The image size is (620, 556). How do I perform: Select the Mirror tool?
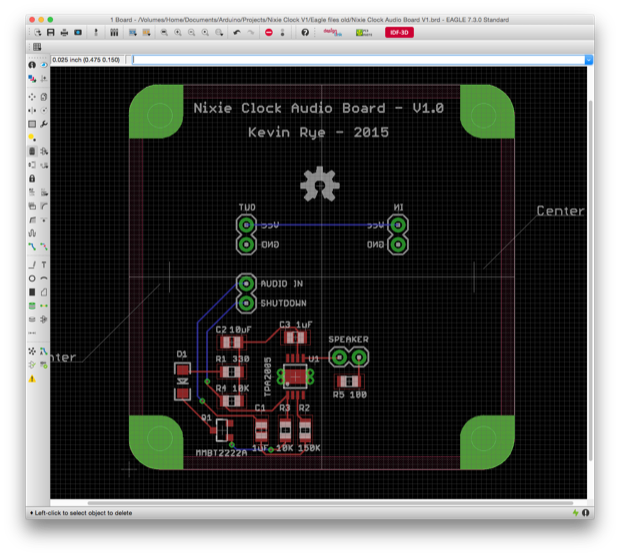(32, 110)
